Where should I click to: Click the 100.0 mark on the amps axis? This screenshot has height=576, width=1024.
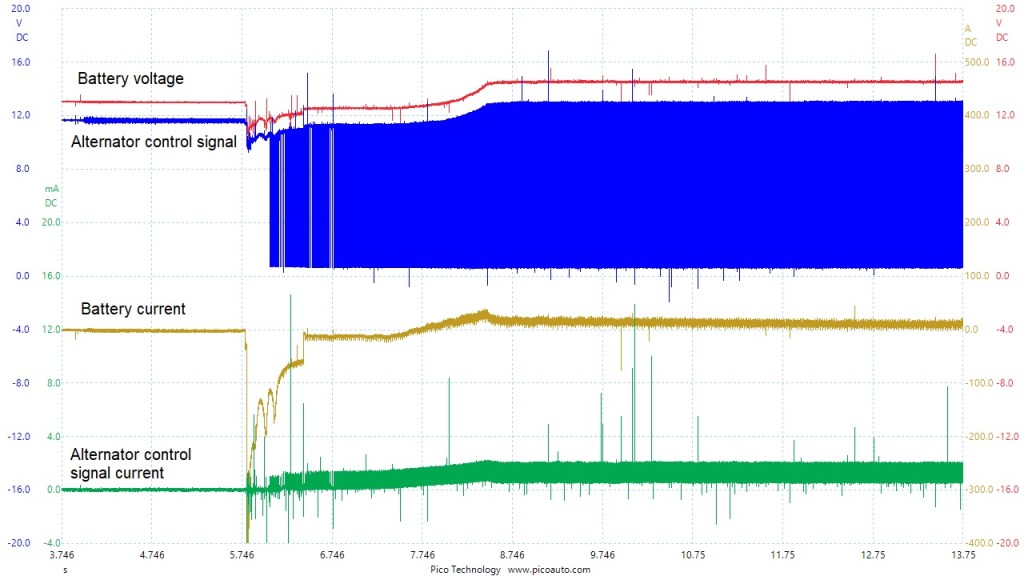[x=975, y=276]
